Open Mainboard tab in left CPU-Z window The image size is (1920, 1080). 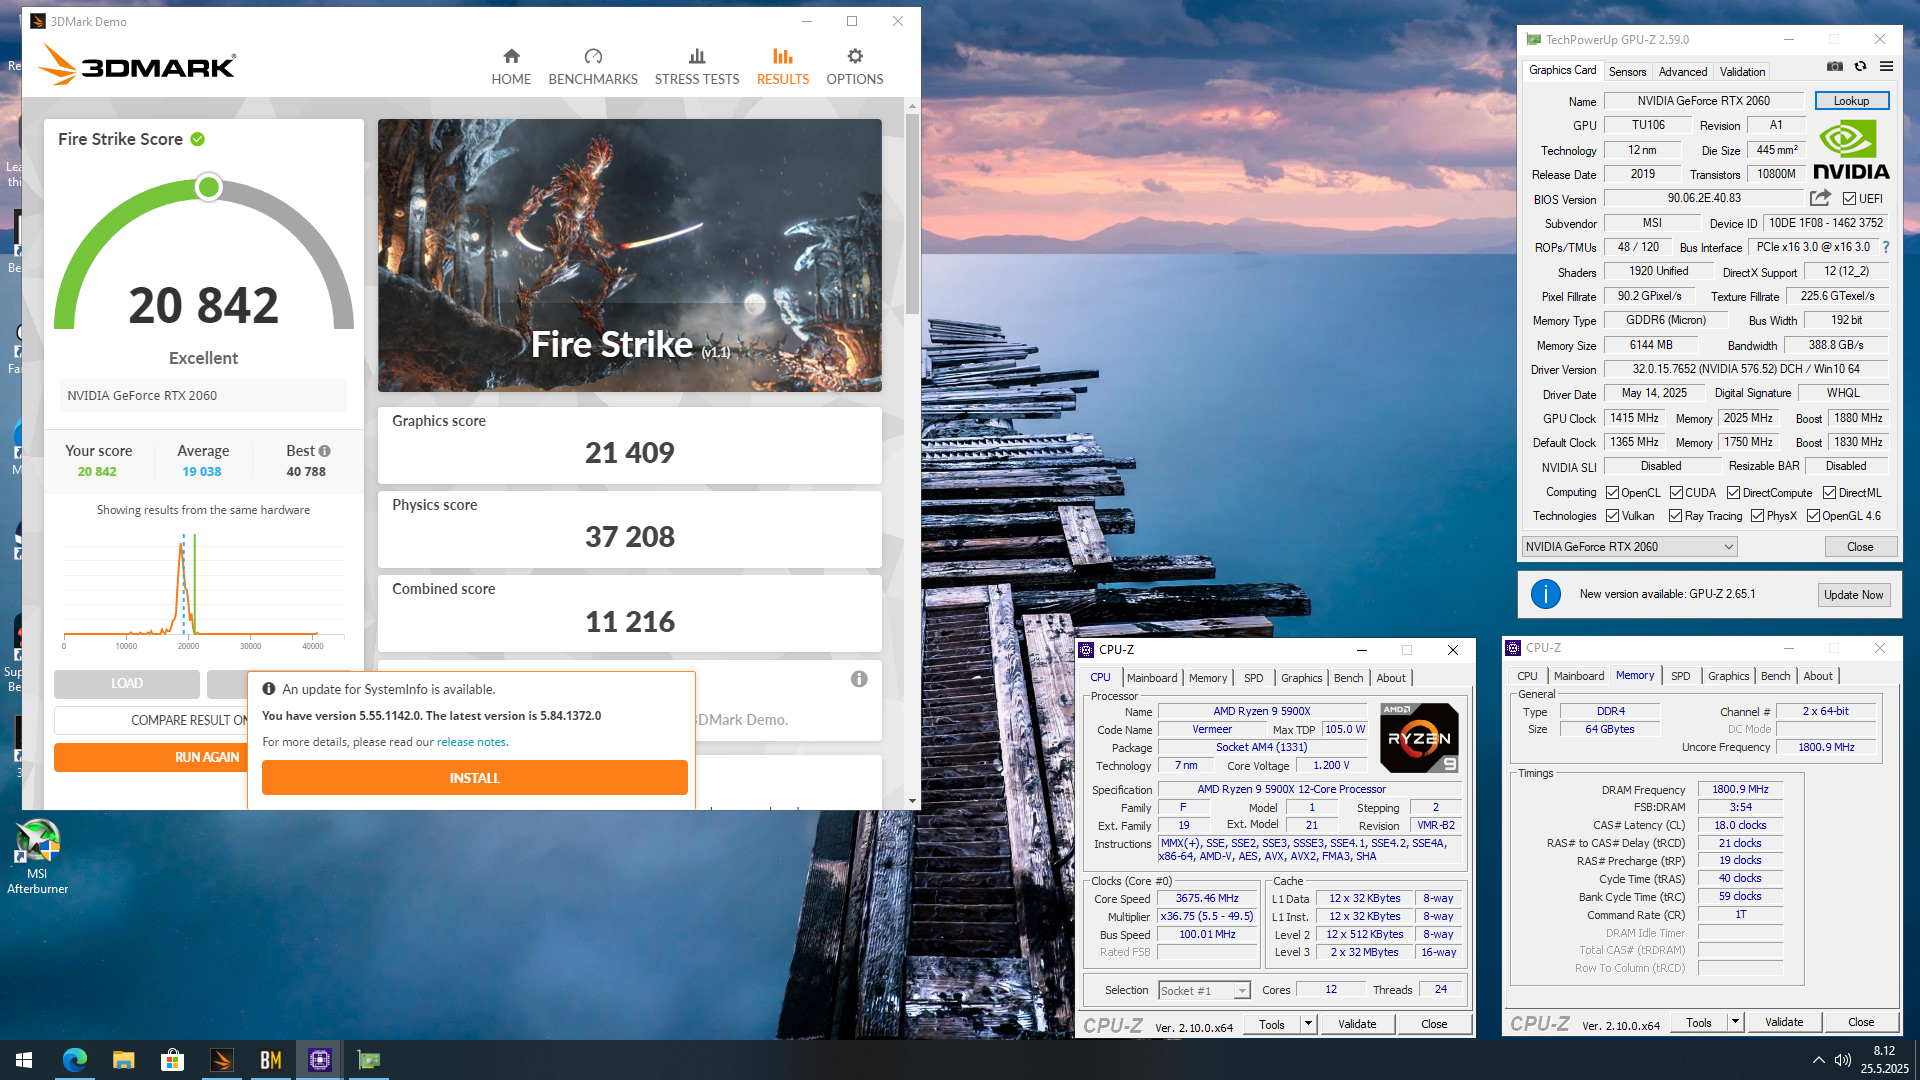[x=1152, y=678]
